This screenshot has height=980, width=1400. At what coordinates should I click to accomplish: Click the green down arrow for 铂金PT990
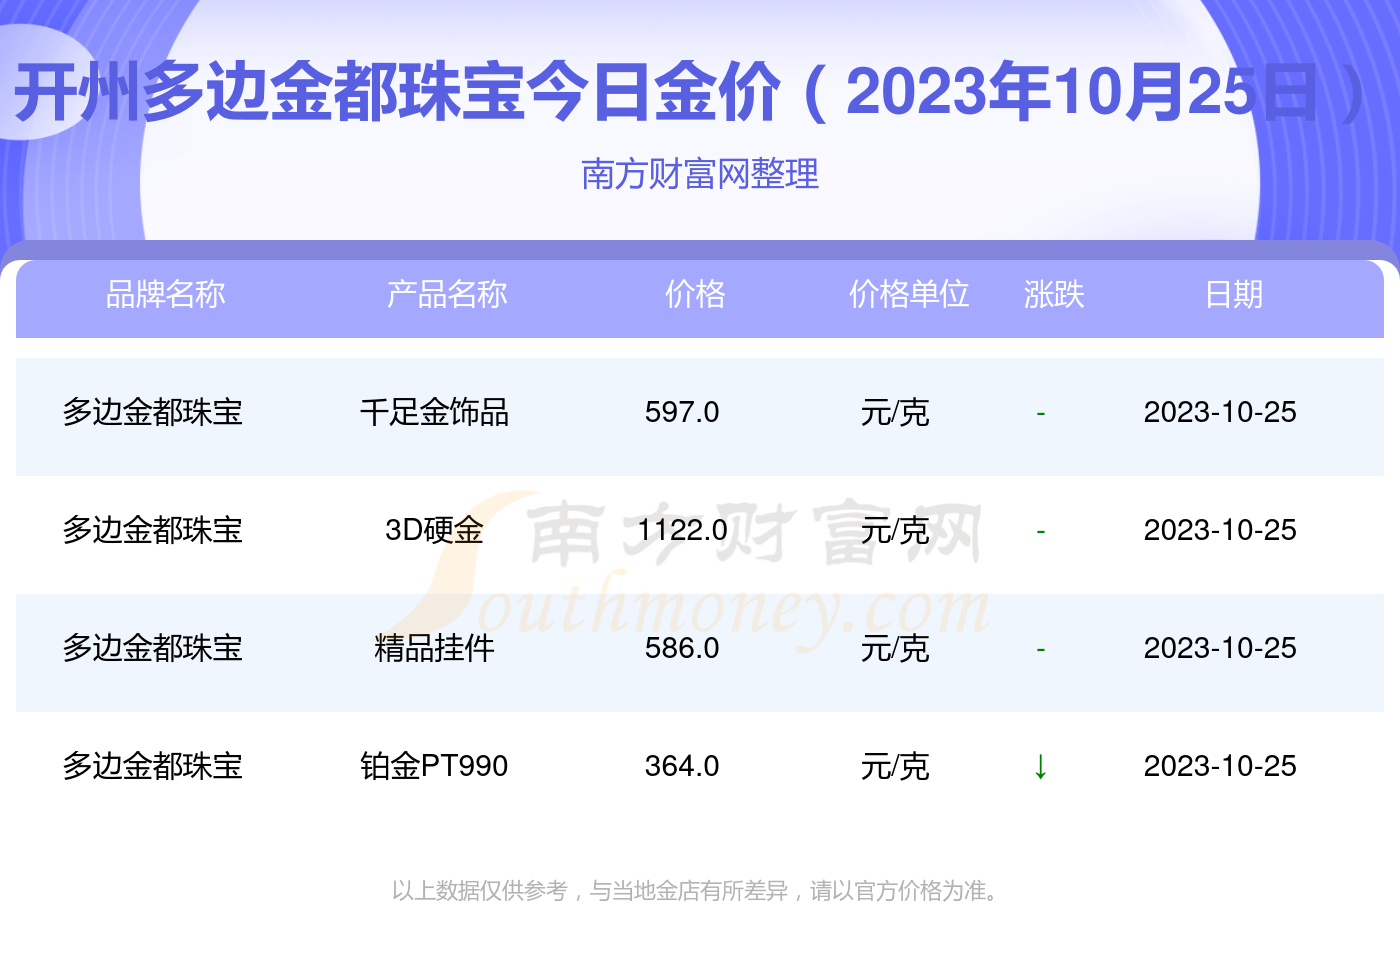coord(1041,767)
